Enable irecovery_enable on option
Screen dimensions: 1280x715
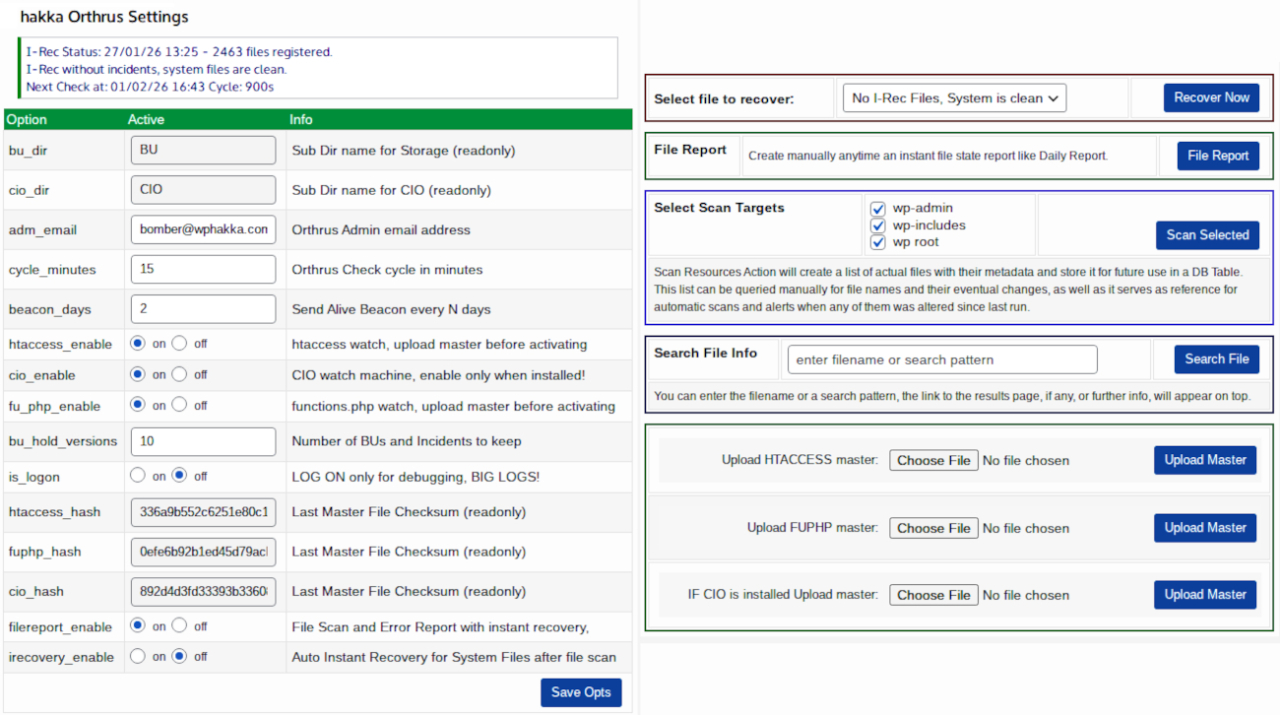(x=138, y=657)
